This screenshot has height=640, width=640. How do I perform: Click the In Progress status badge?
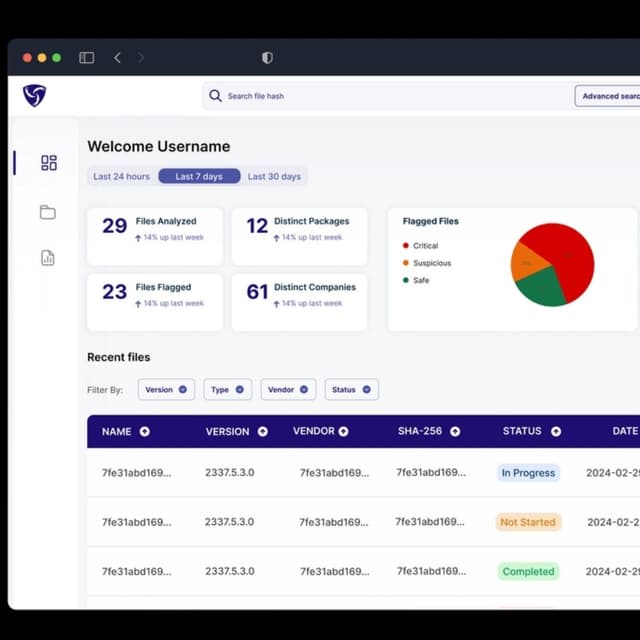tap(528, 473)
